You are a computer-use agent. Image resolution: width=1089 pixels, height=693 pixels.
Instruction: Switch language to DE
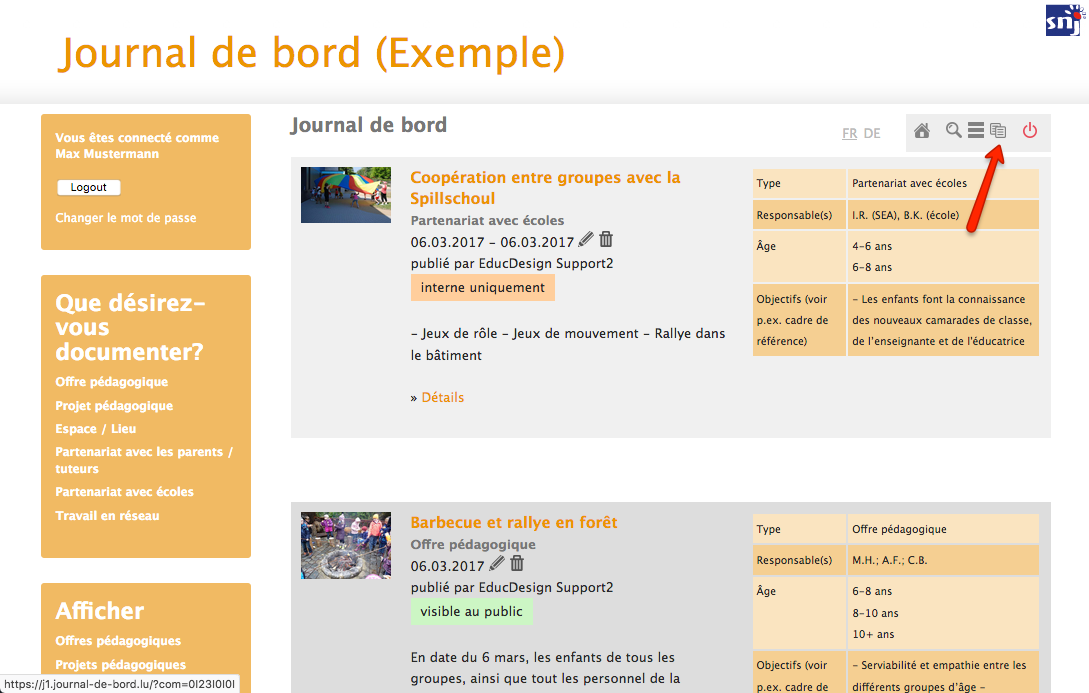click(x=872, y=133)
